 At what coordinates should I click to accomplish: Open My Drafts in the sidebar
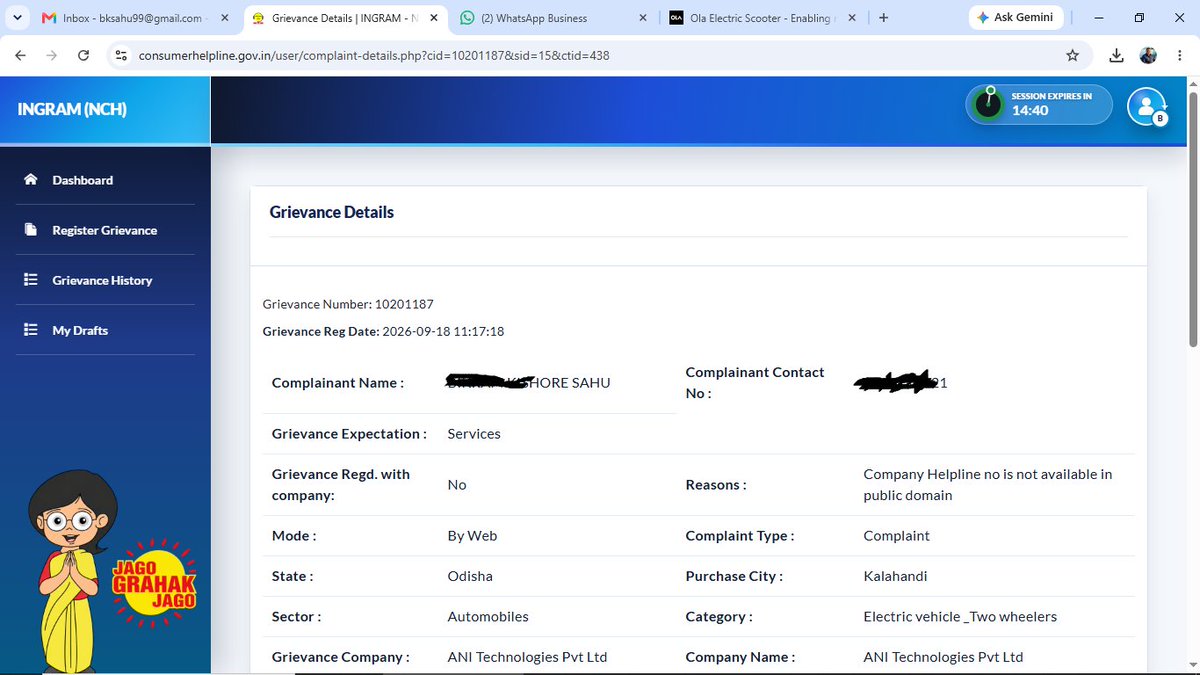coord(105,330)
